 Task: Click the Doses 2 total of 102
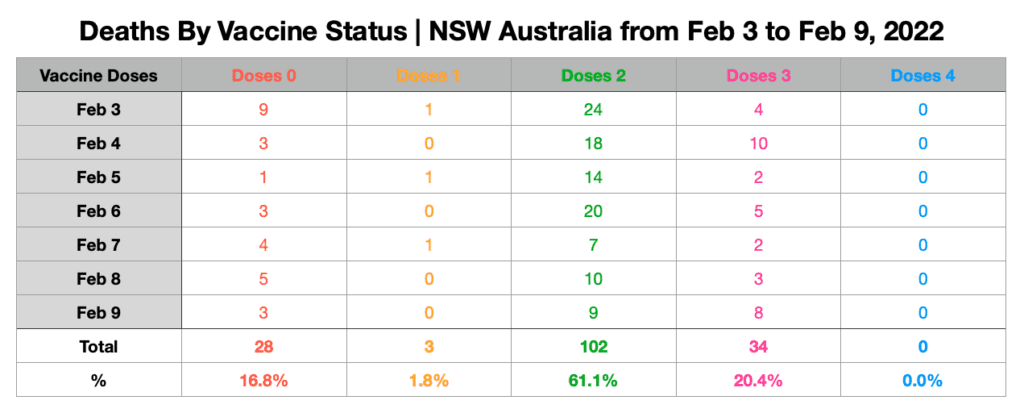pyautogui.click(x=594, y=347)
